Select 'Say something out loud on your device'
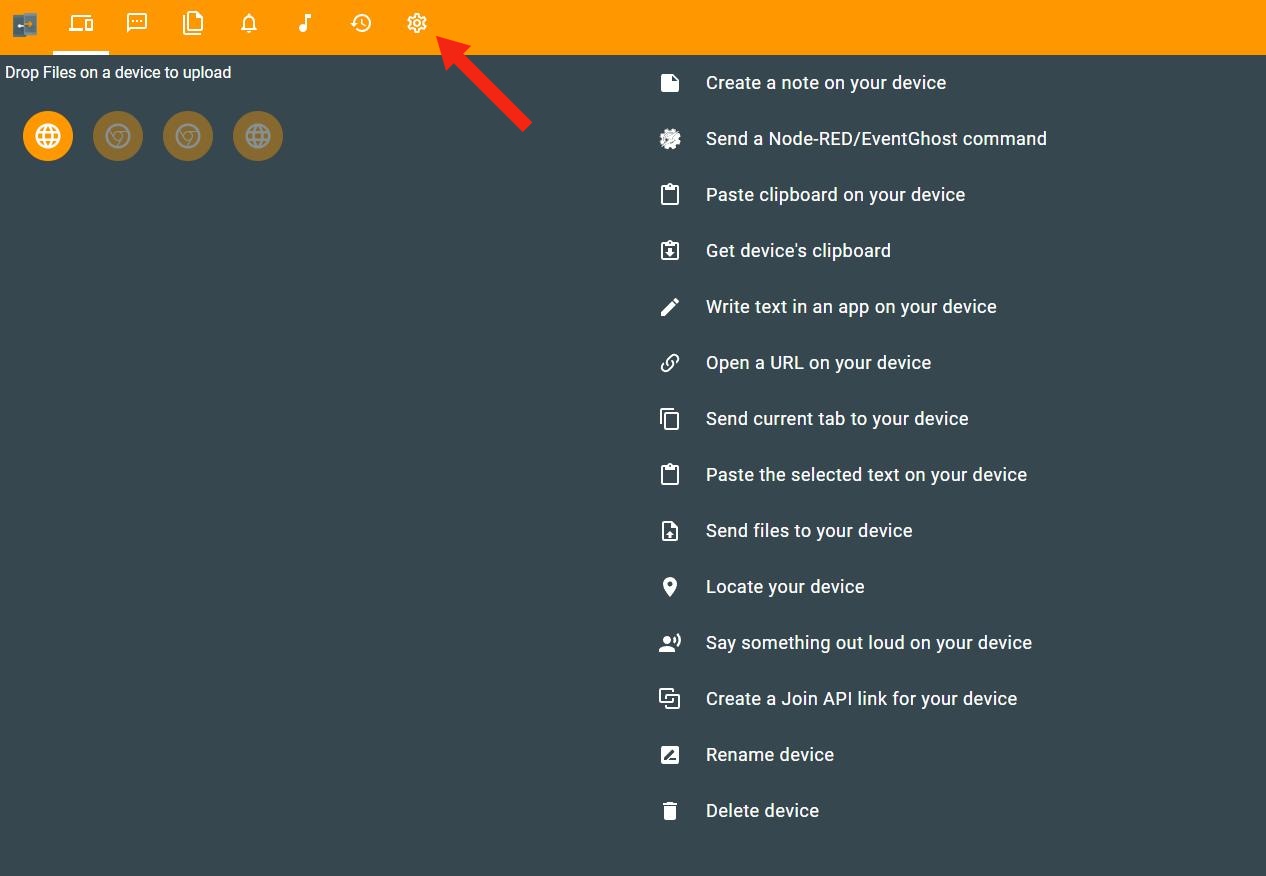This screenshot has width=1266, height=876. [x=868, y=643]
